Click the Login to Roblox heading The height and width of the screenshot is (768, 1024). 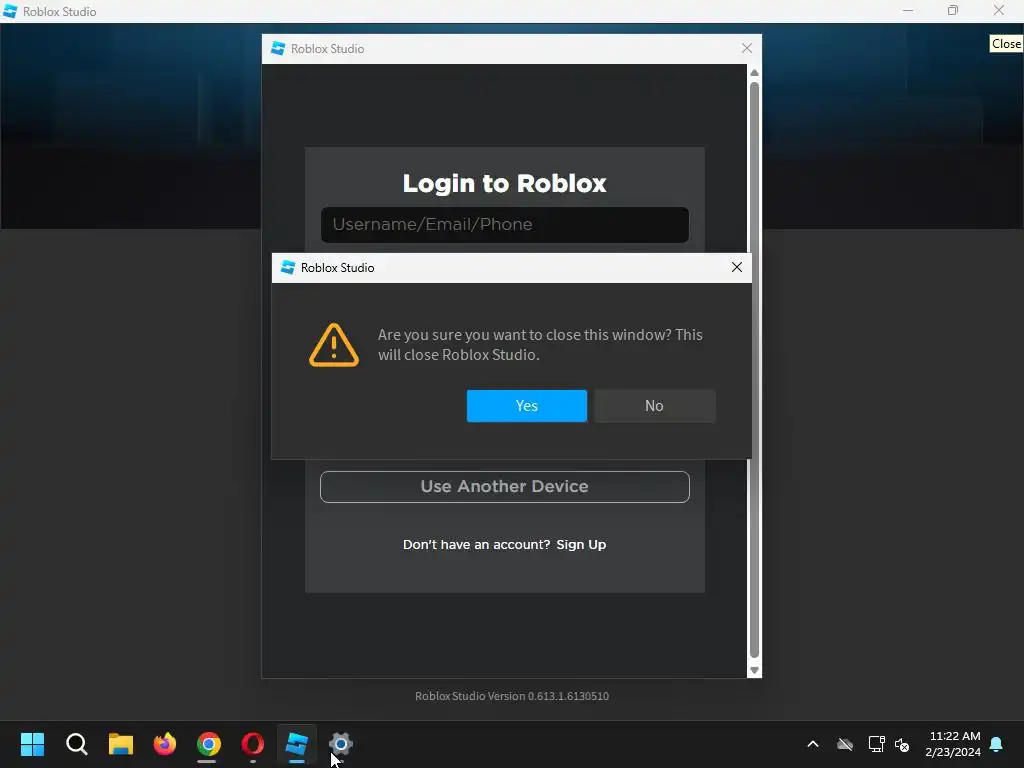tap(505, 184)
